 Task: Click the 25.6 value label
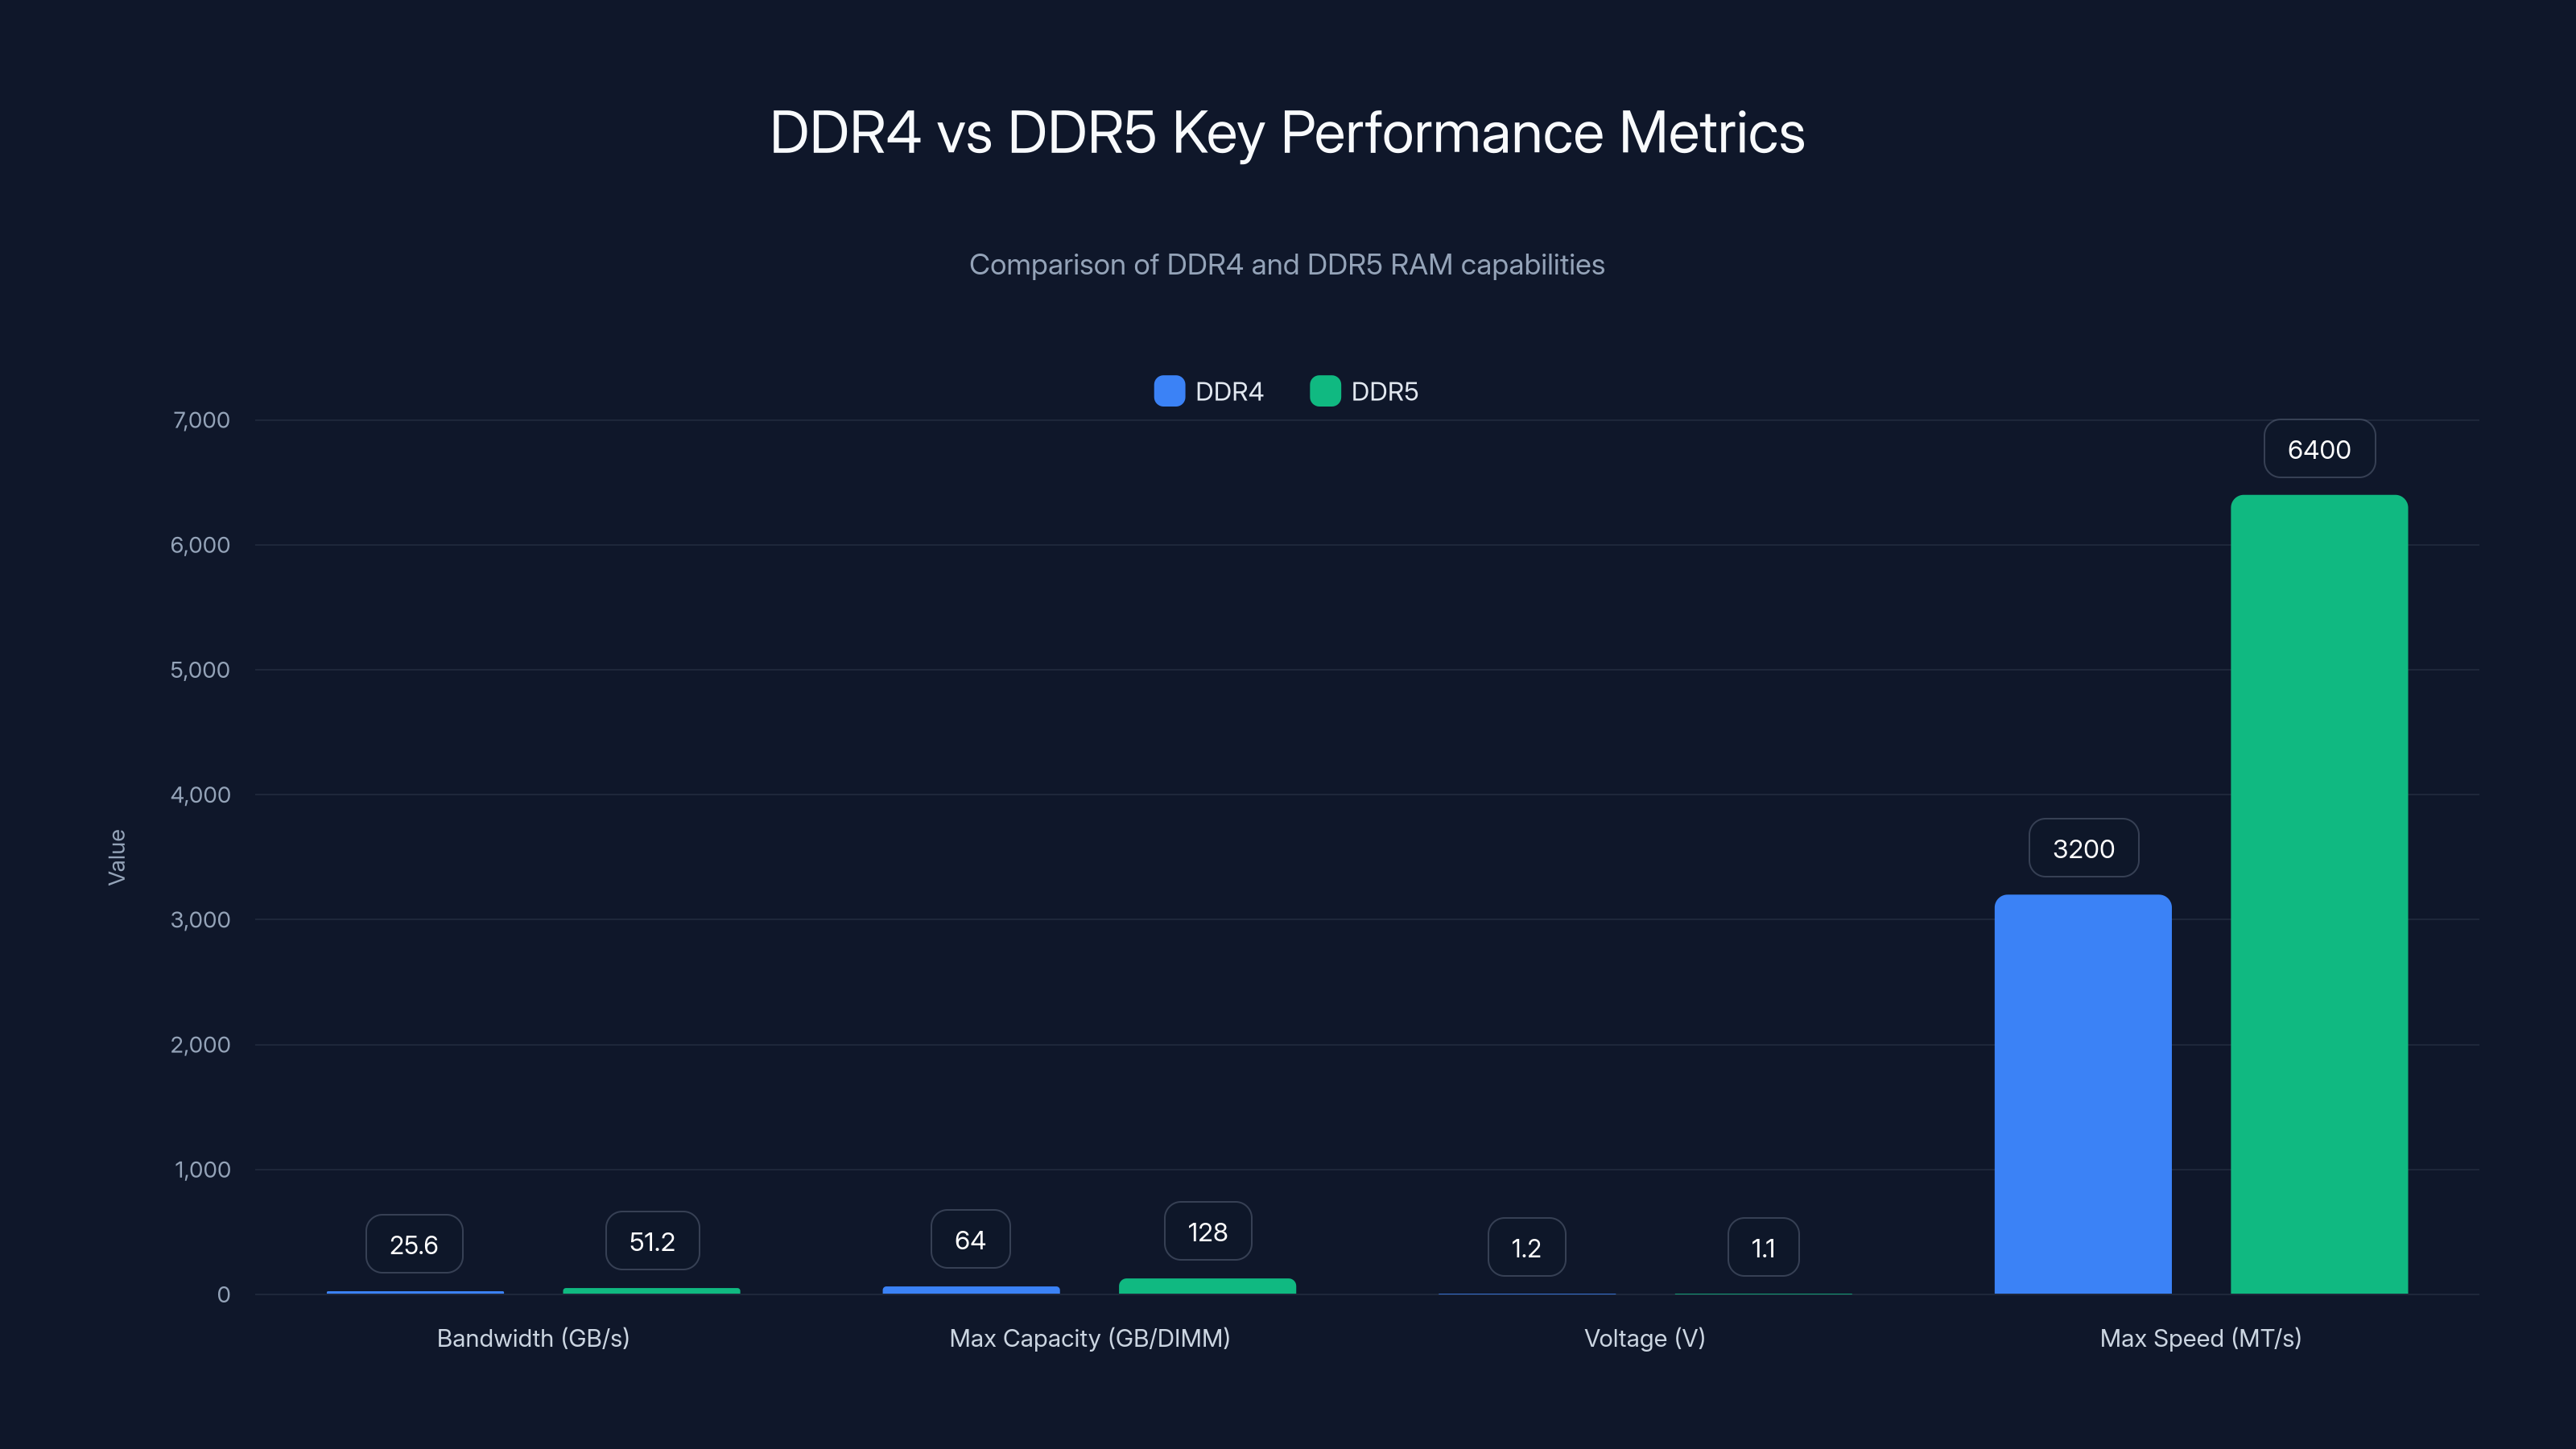tap(414, 1244)
